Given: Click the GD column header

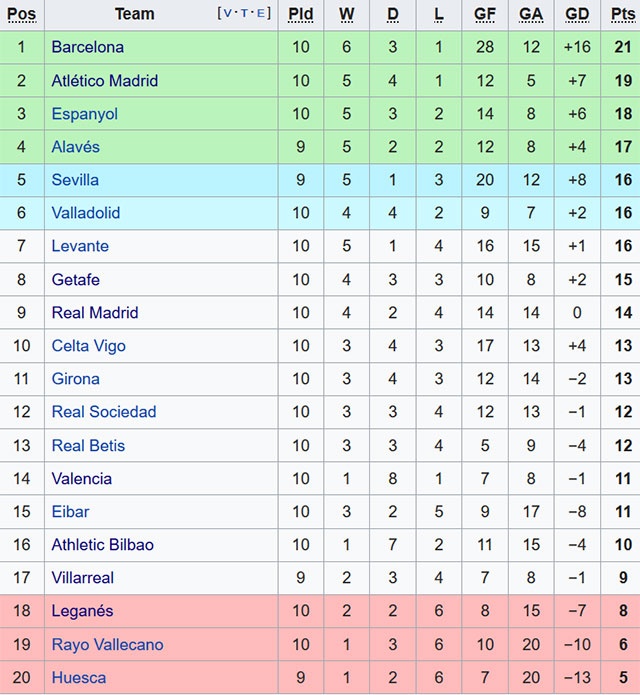Looking at the screenshot, I should pos(577,14).
